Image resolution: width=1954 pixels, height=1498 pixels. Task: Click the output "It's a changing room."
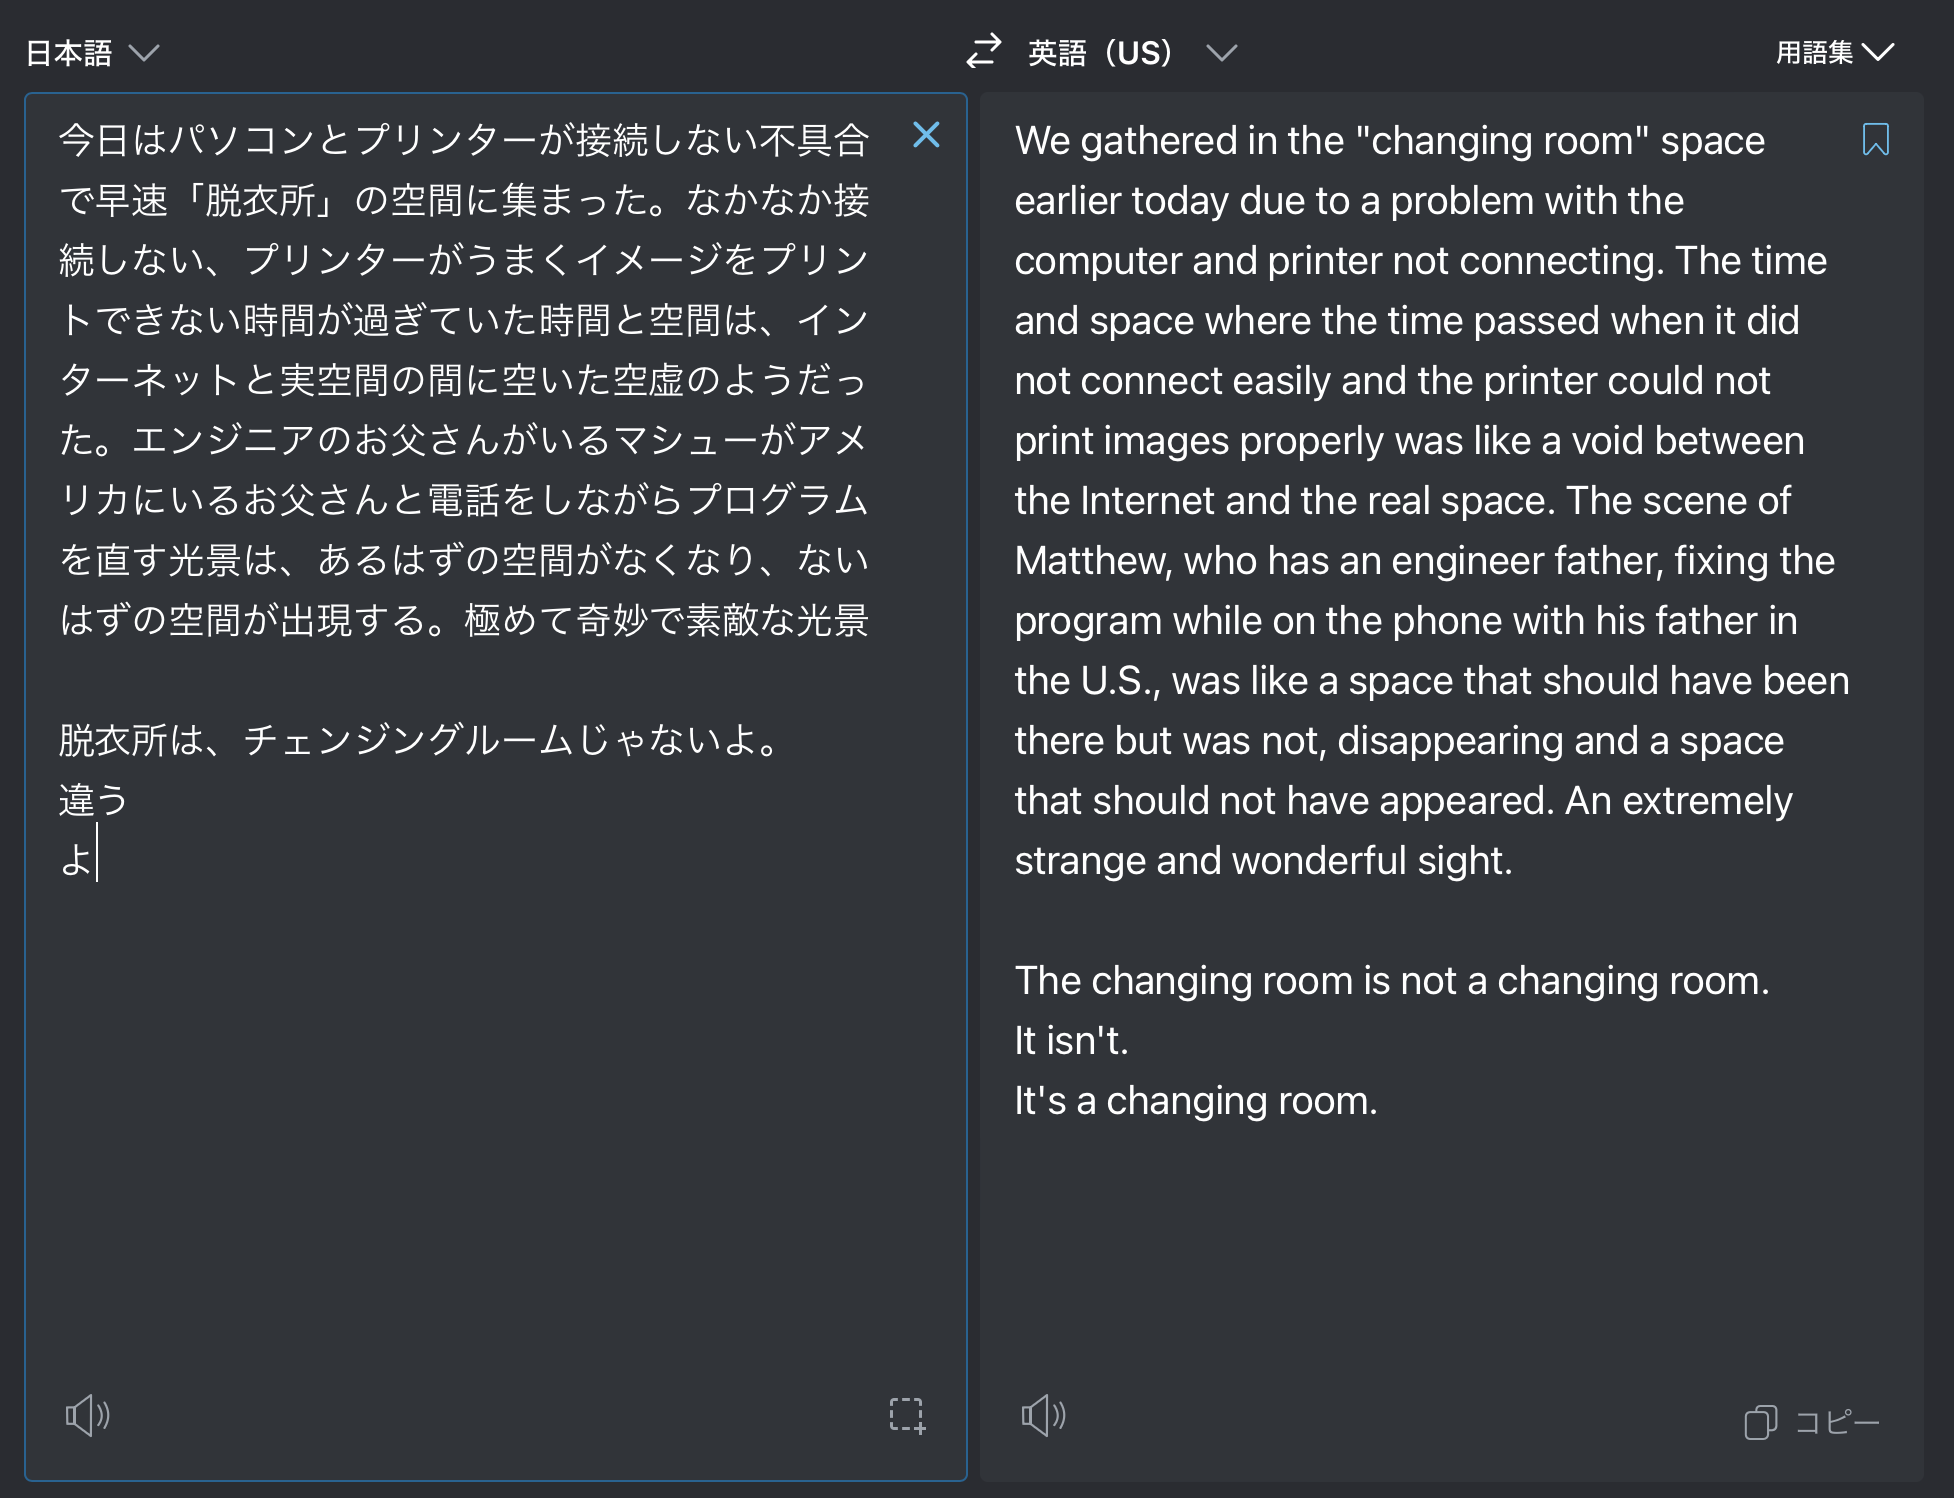click(1196, 1101)
